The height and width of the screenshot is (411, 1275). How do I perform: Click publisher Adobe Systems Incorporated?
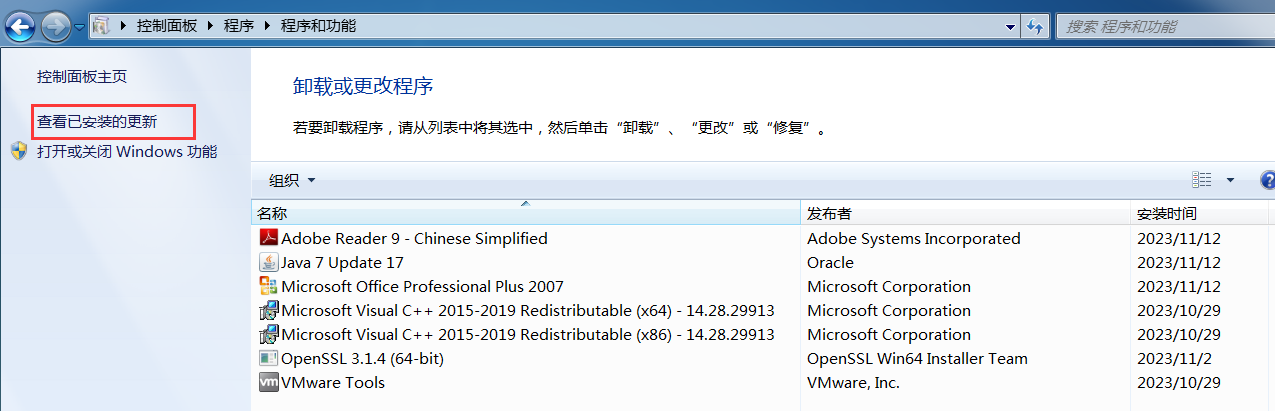(x=914, y=238)
